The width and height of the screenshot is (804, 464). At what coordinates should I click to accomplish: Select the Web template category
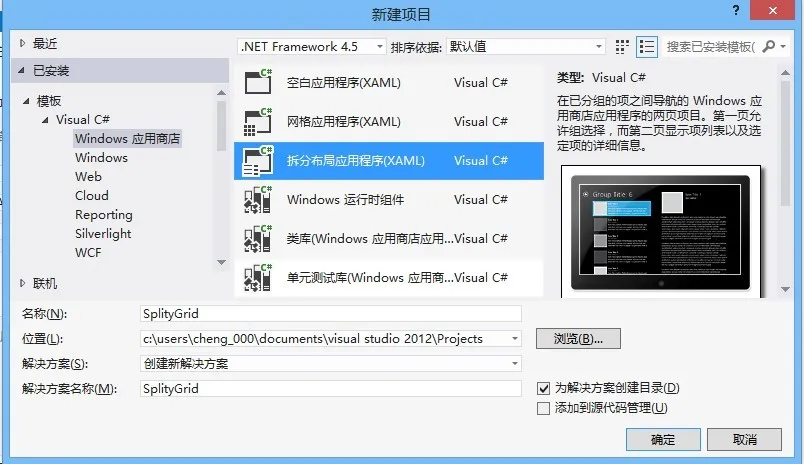coord(88,176)
